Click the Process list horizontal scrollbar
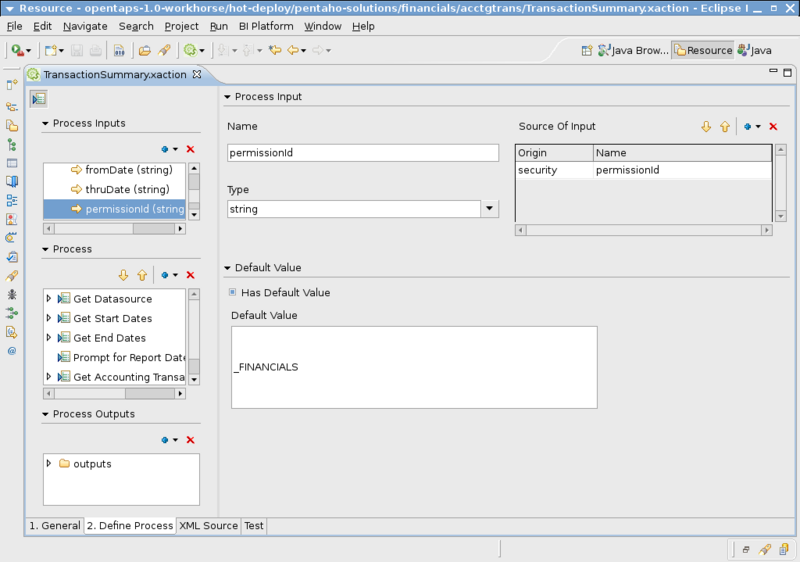 click(114, 393)
